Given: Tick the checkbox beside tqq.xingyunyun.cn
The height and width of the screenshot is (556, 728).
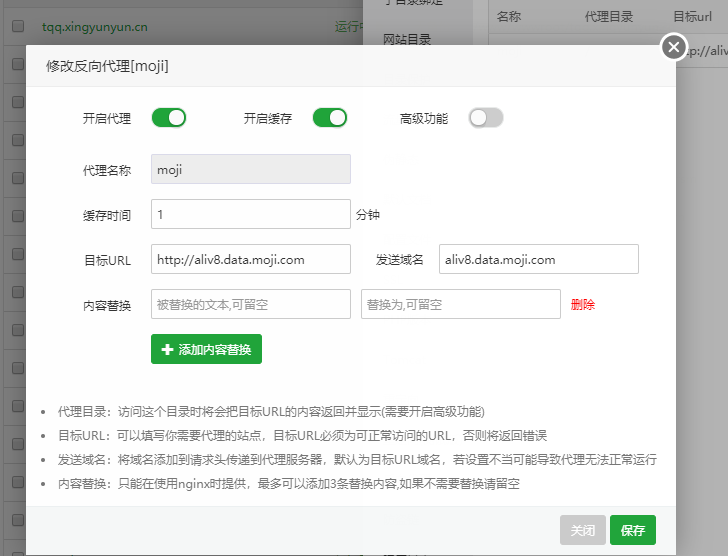Looking at the screenshot, I should (x=18, y=27).
